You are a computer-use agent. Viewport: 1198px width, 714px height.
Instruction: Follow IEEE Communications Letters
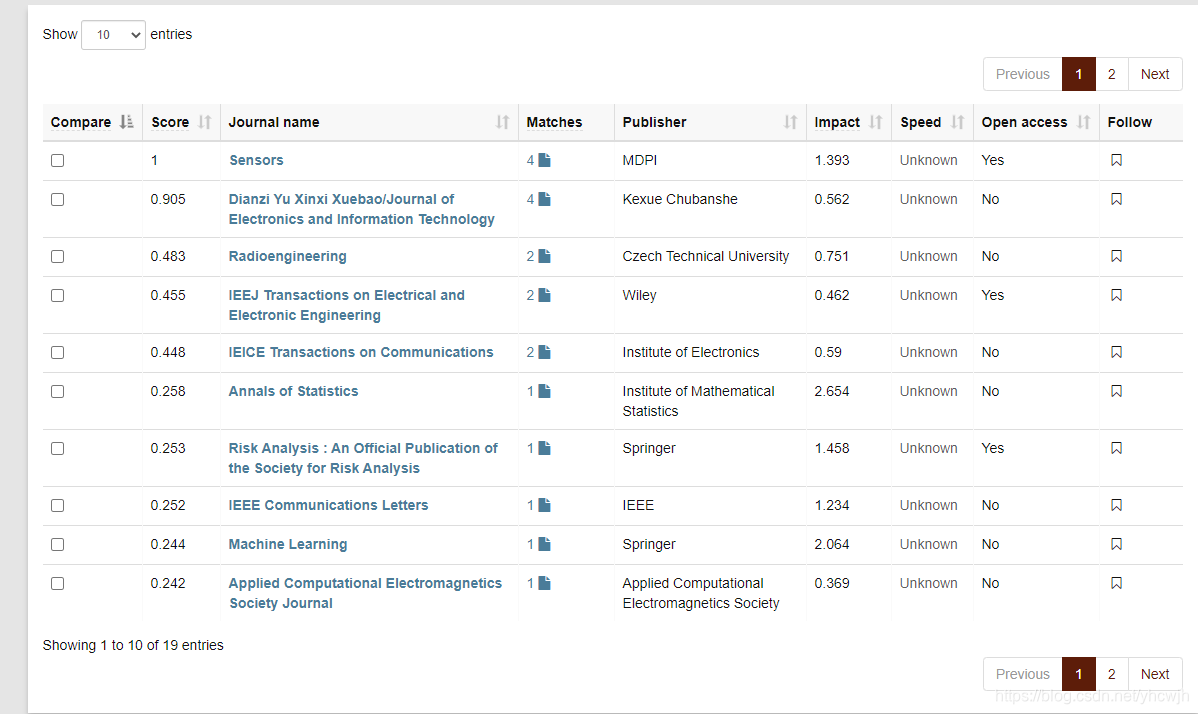click(1116, 506)
